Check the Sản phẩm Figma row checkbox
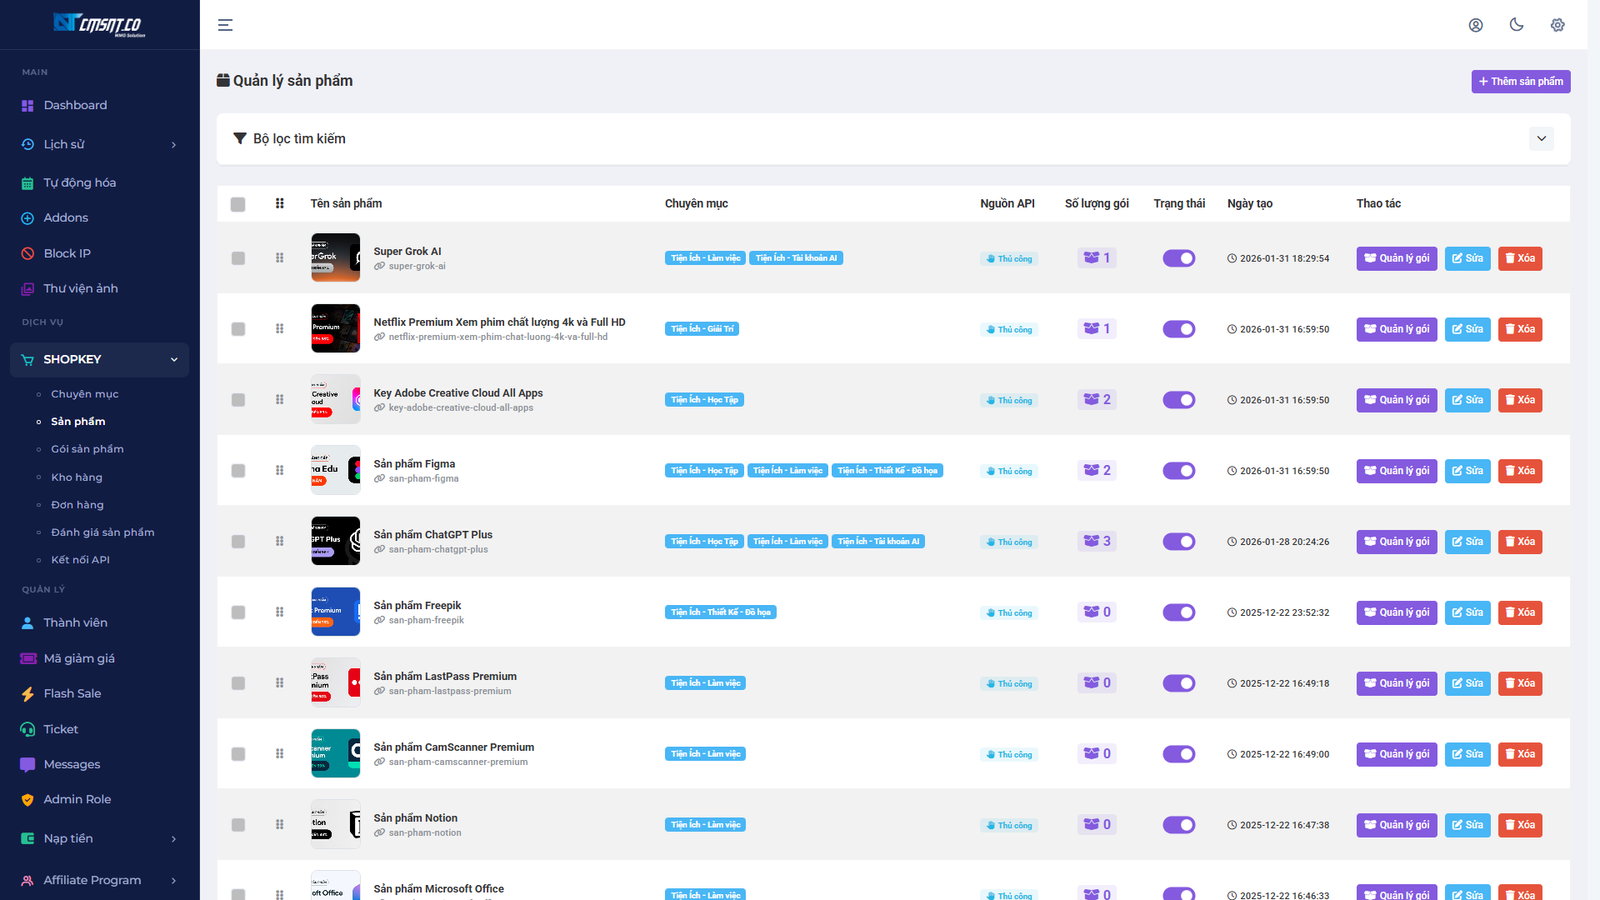The image size is (1600, 900). point(238,471)
